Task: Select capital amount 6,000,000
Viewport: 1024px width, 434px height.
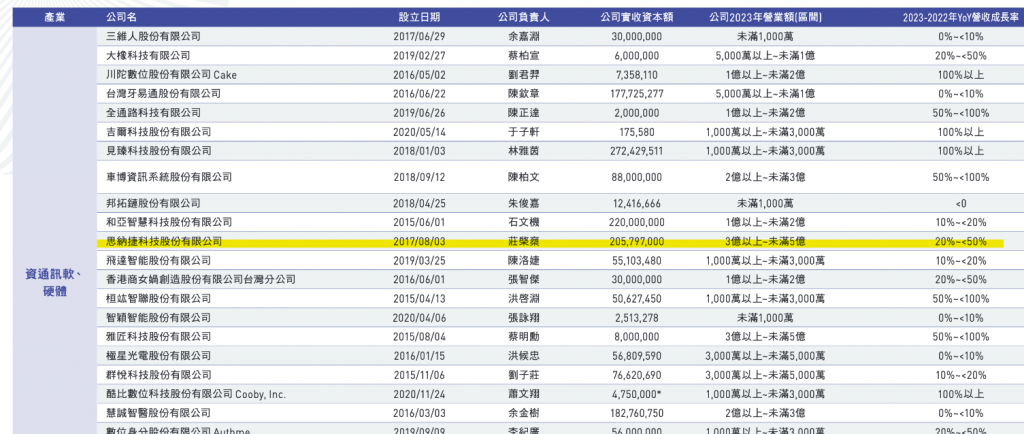Action: 637,55
